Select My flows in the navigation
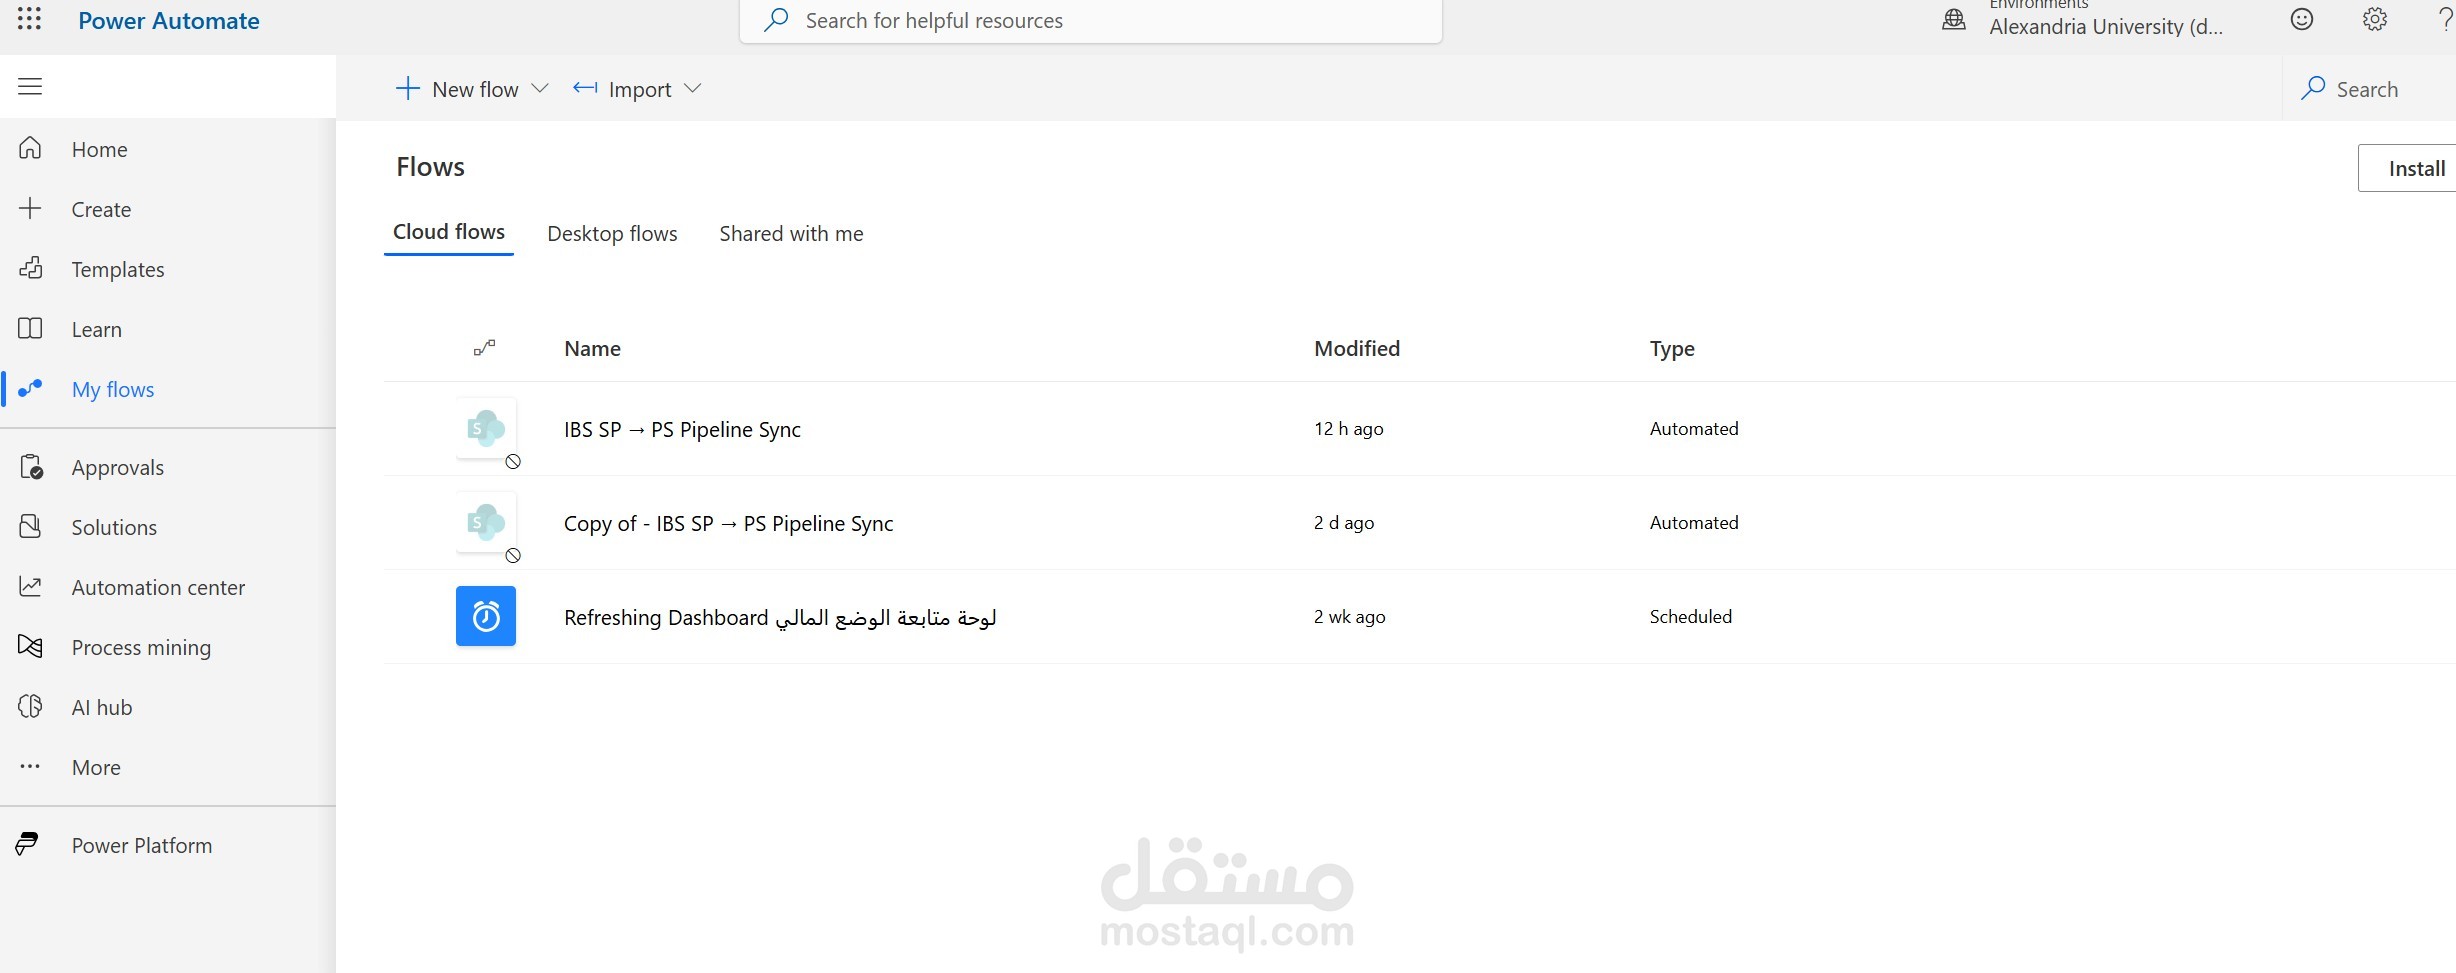The height and width of the screenshot is (973, 2456). click(113, 390)
